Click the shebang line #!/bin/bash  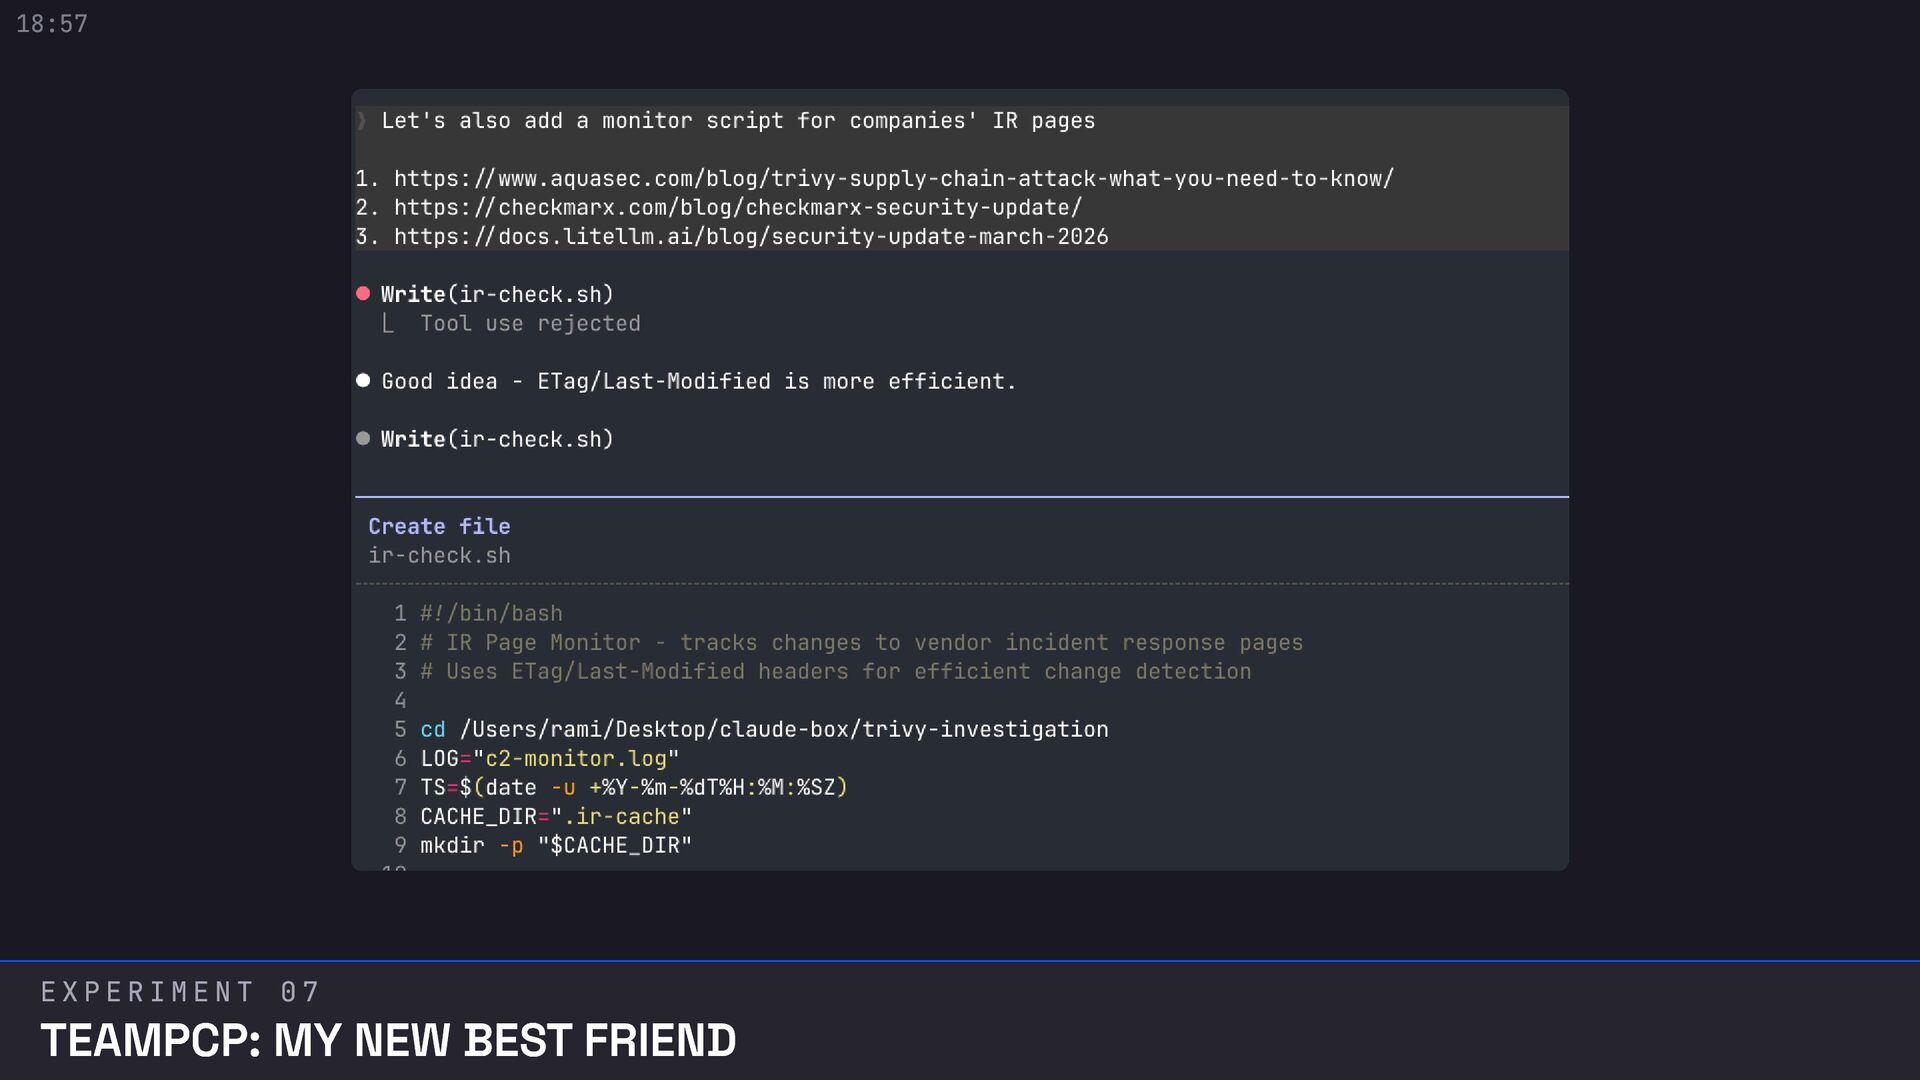[491, 614]
